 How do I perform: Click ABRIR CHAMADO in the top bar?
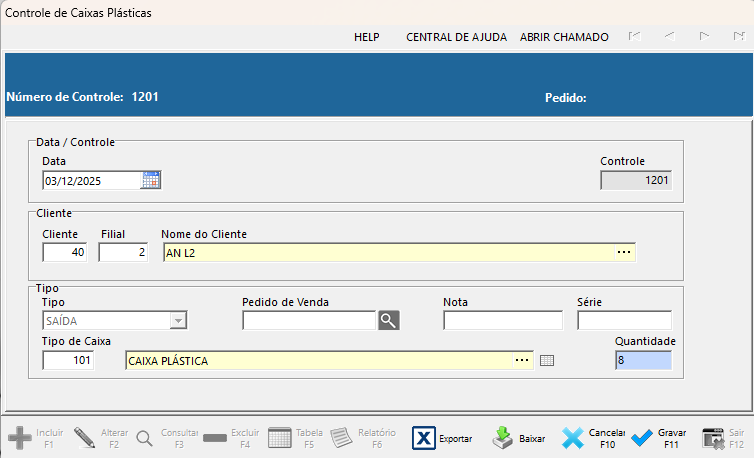click(564, 37)
